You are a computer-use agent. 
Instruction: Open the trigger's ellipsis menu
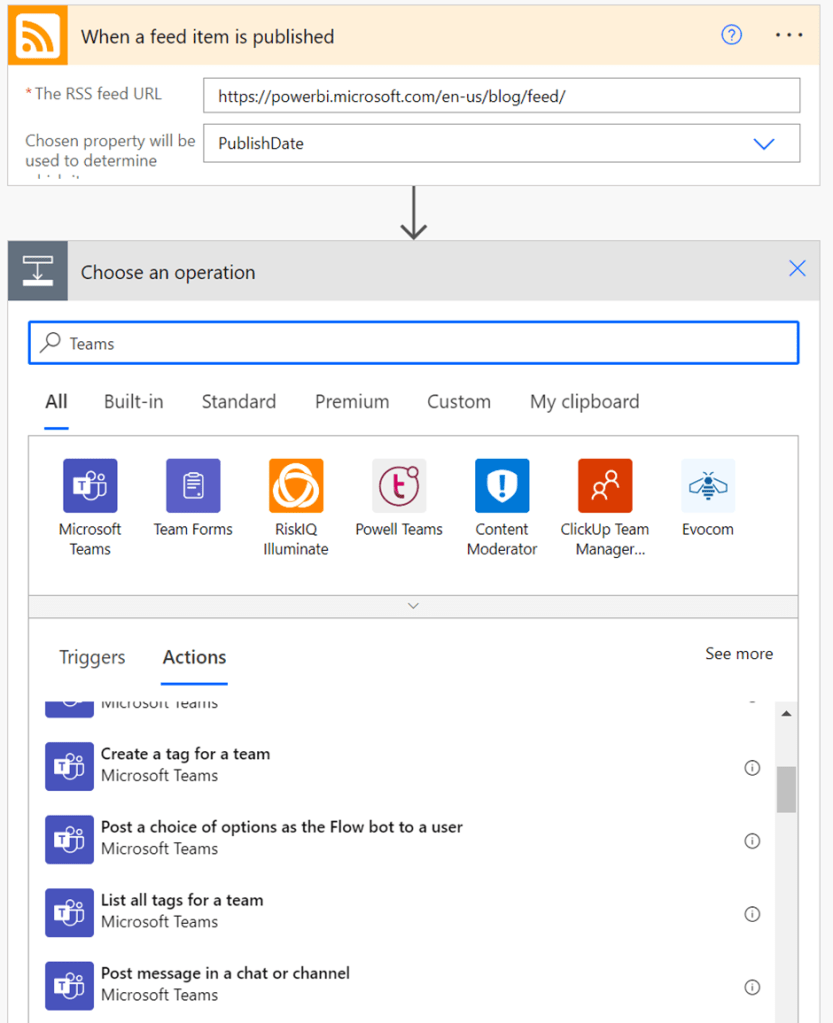(x=789, y=35)
